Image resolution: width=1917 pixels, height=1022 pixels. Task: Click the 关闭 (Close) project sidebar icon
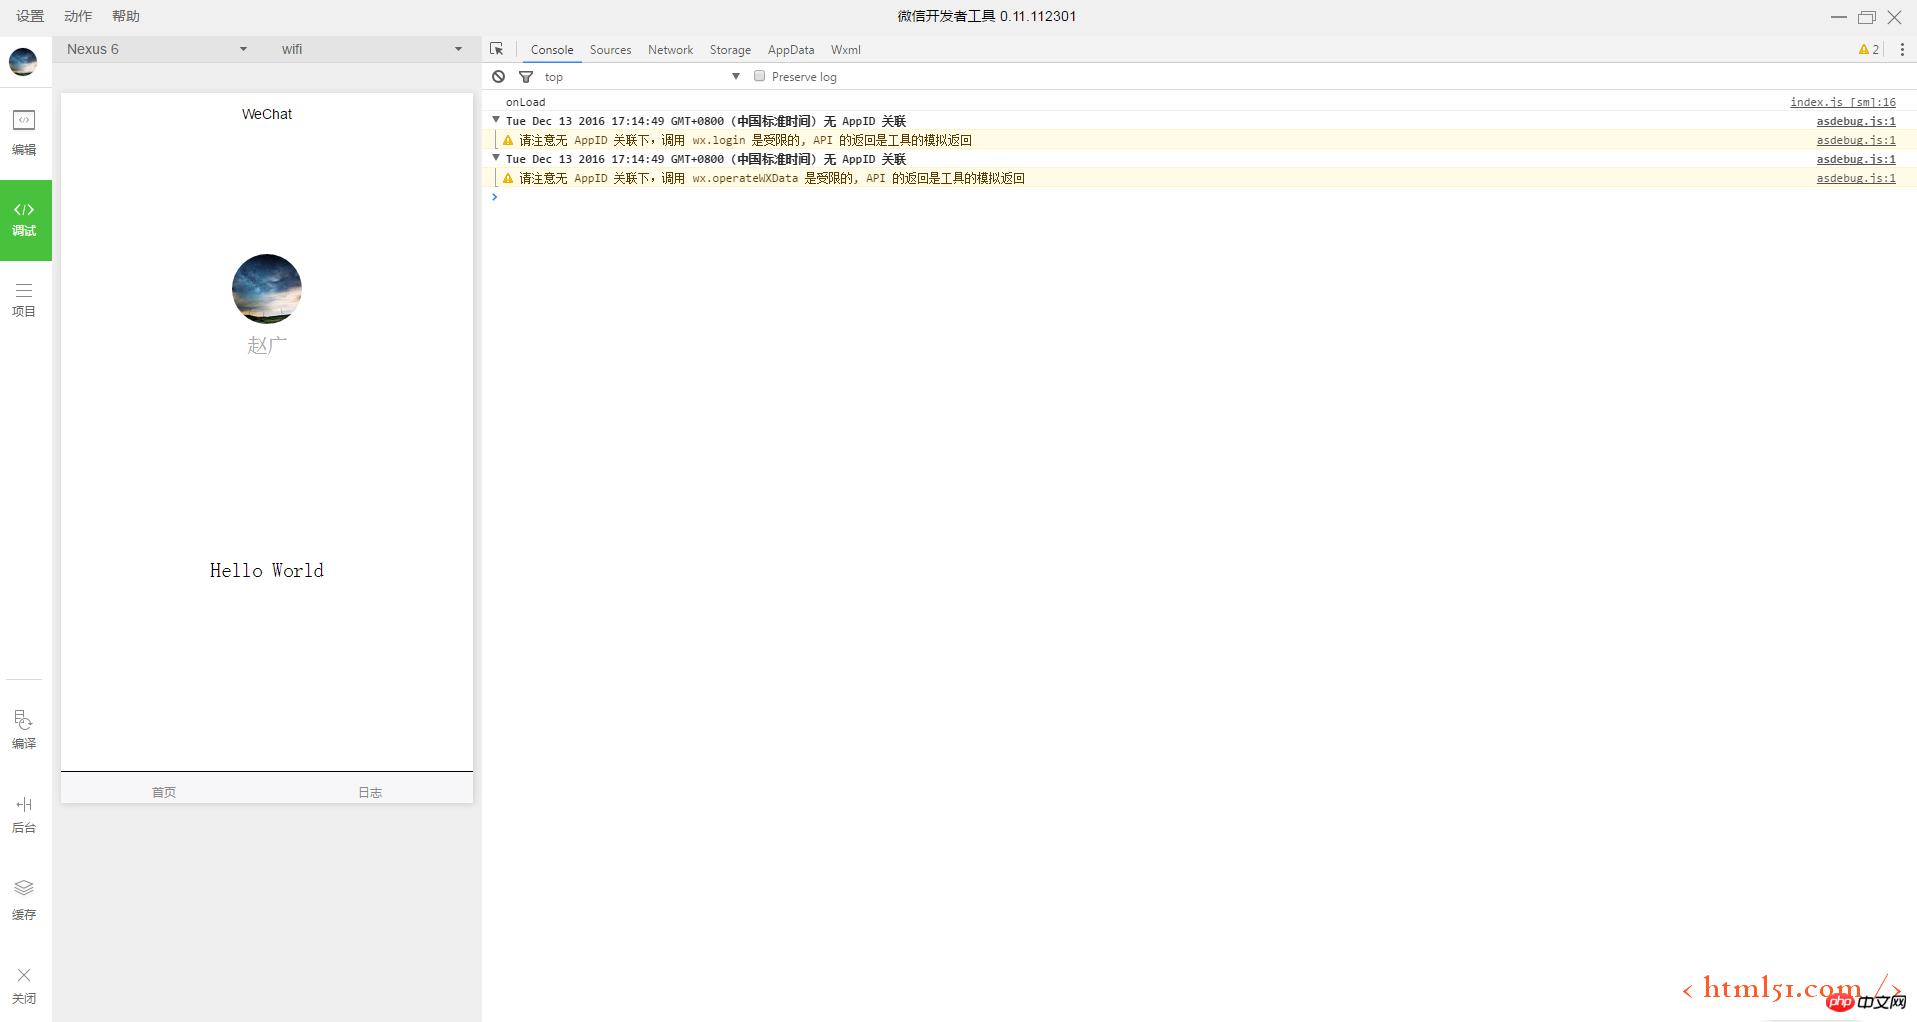(x=24, y=984)
